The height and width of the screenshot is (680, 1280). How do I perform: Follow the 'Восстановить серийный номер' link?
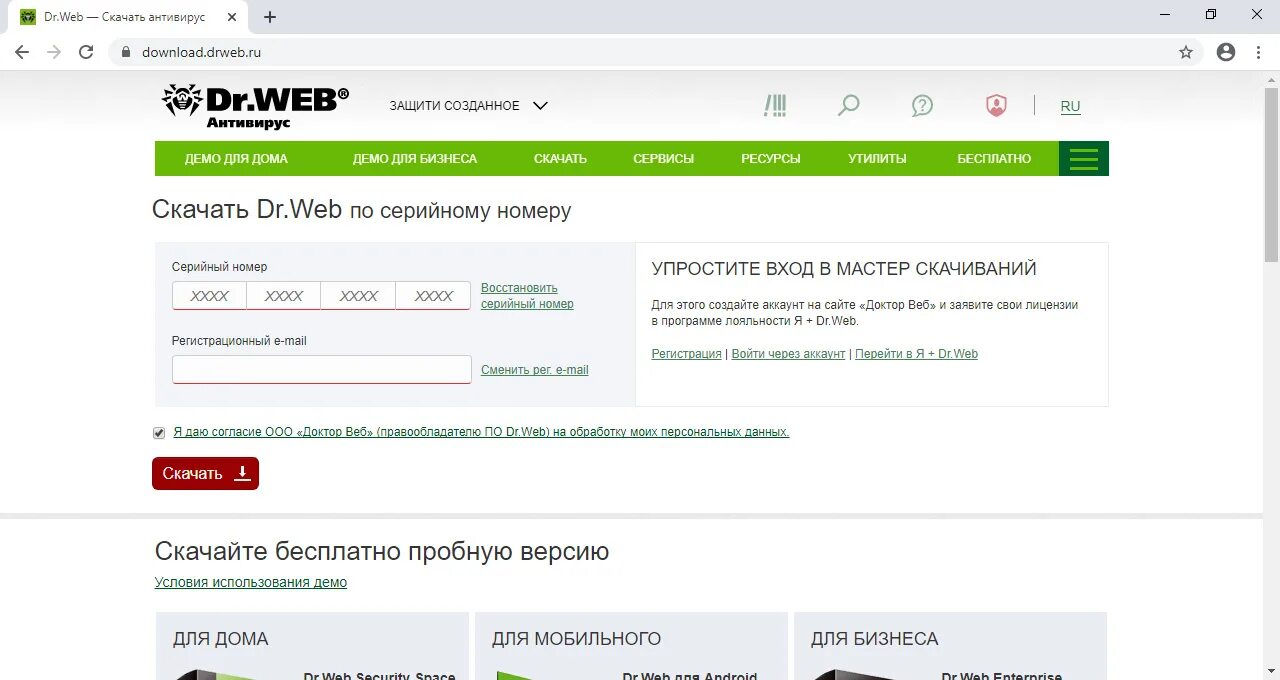point(527,296)
